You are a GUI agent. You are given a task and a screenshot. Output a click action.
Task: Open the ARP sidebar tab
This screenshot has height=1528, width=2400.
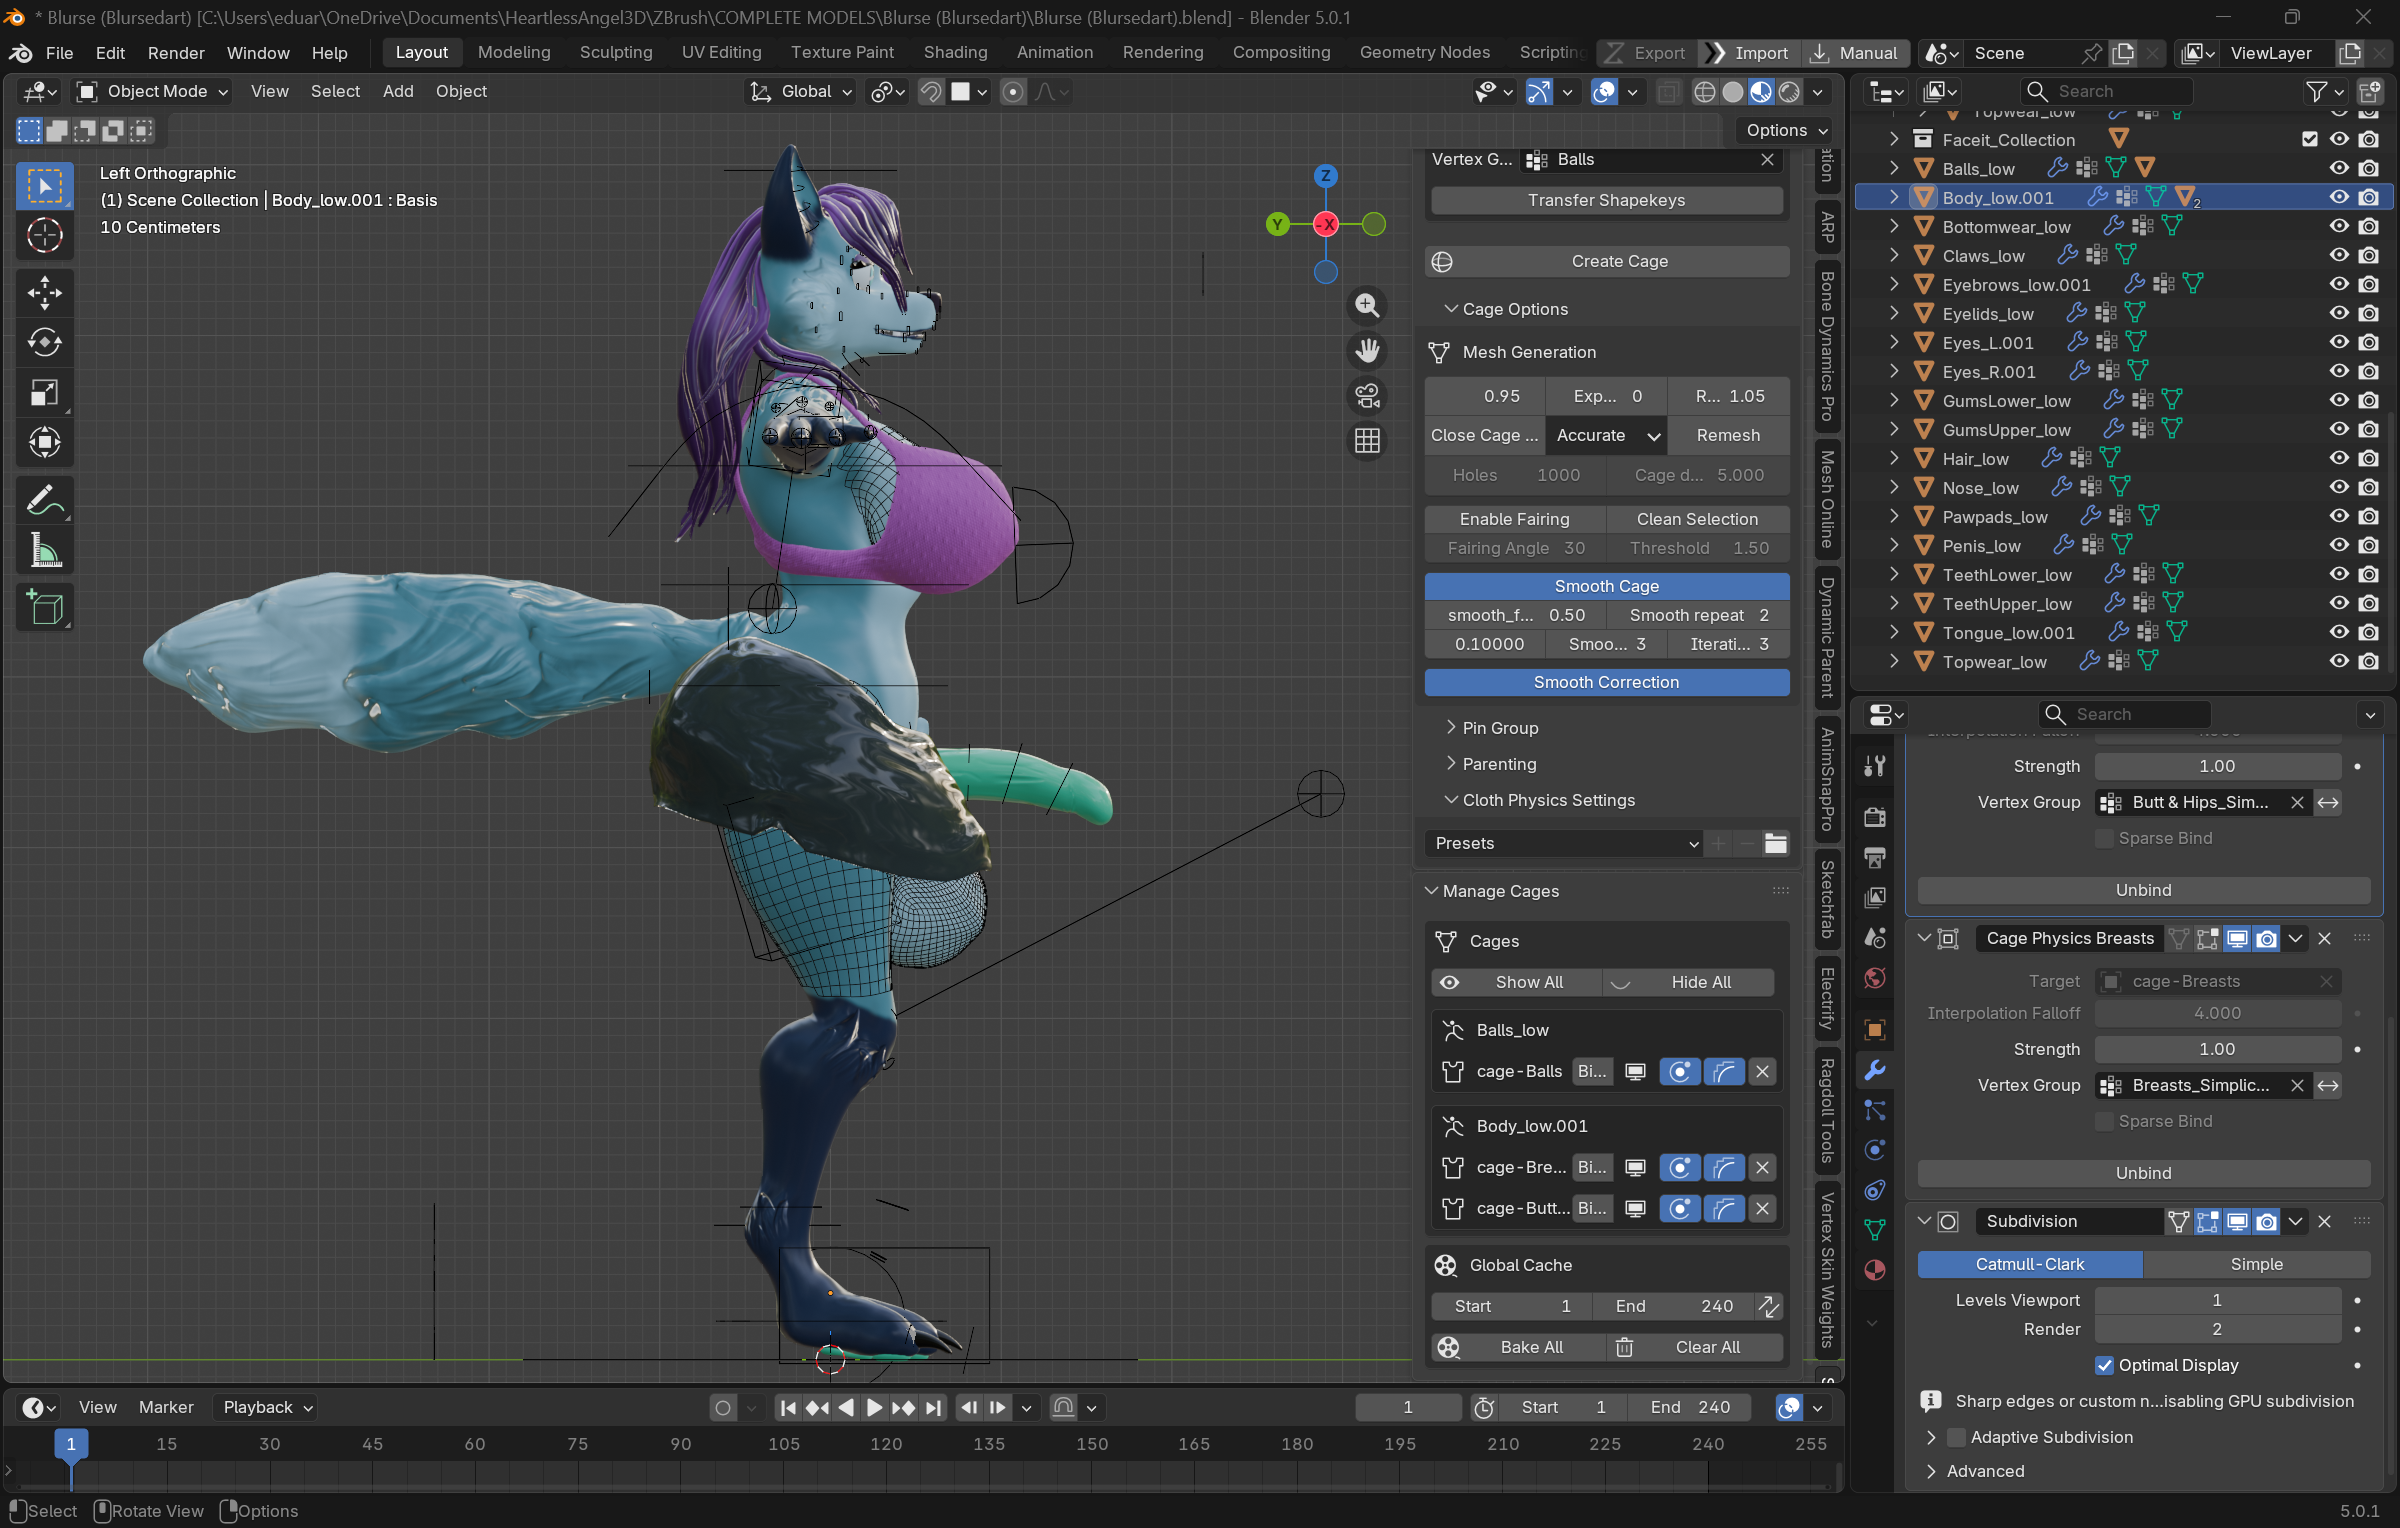point(1828,227)
